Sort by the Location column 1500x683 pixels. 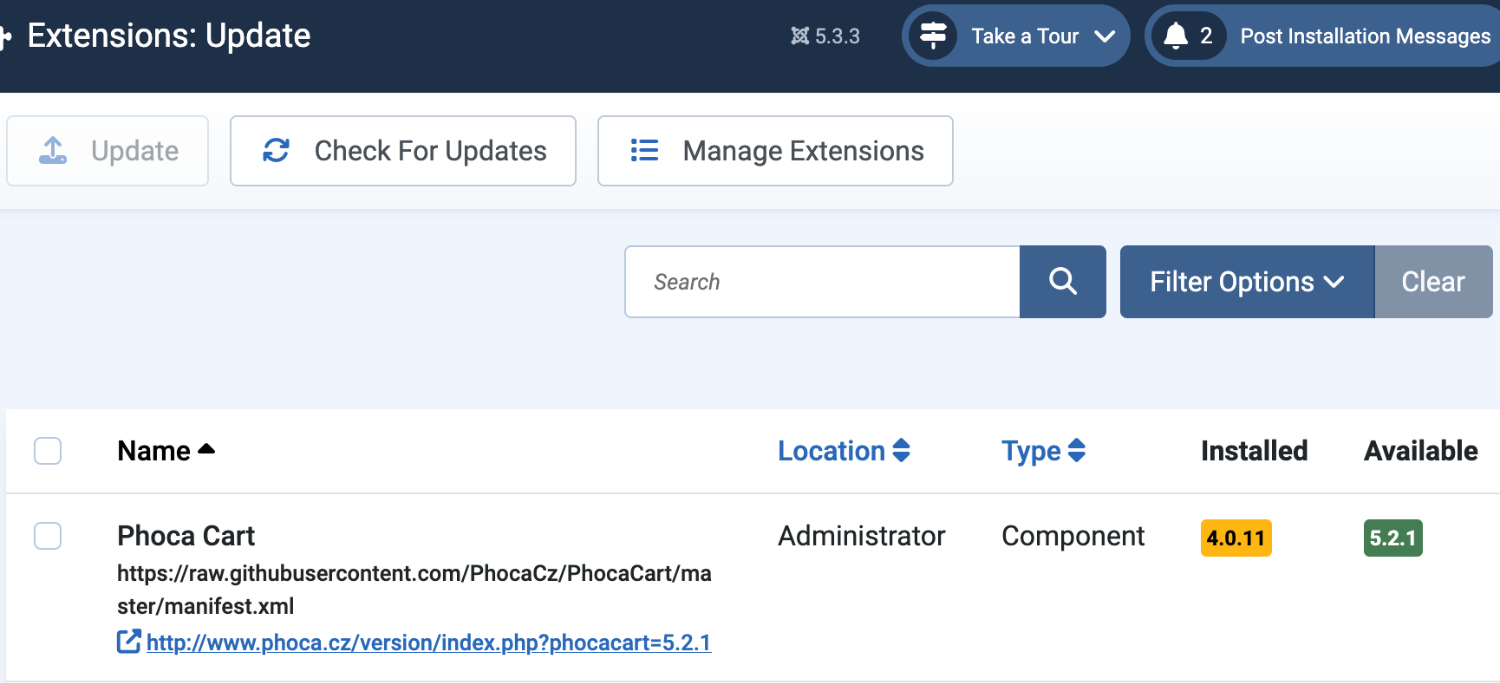[x=843, y=451]
